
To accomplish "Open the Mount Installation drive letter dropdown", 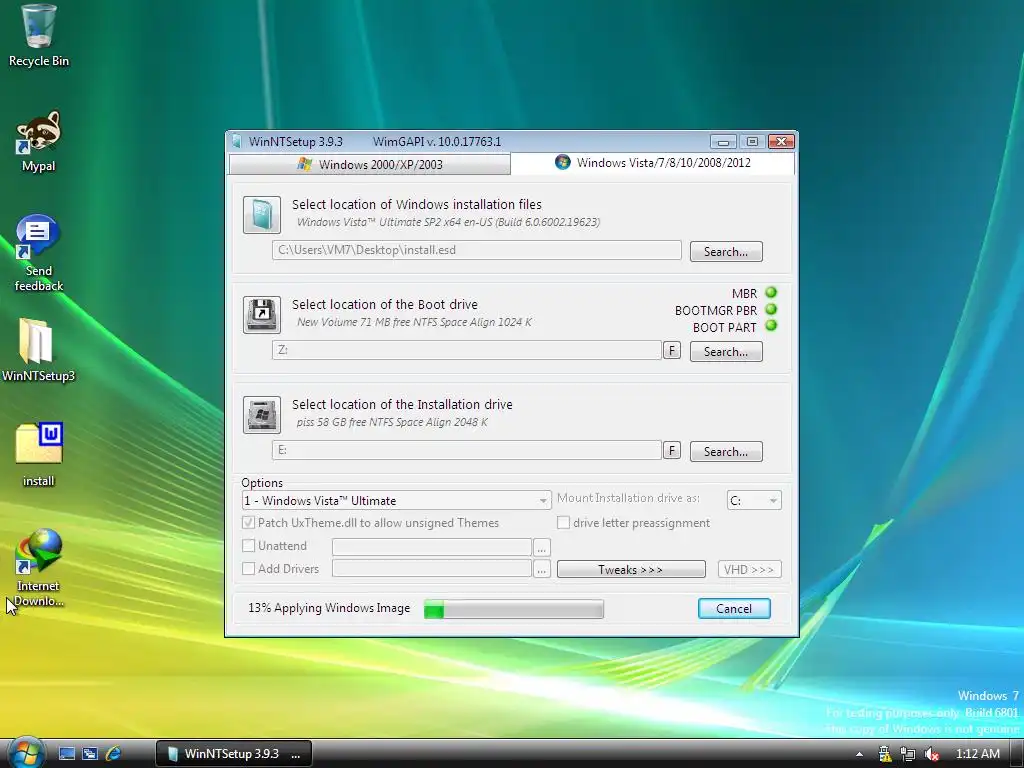I will click(754, 500).
